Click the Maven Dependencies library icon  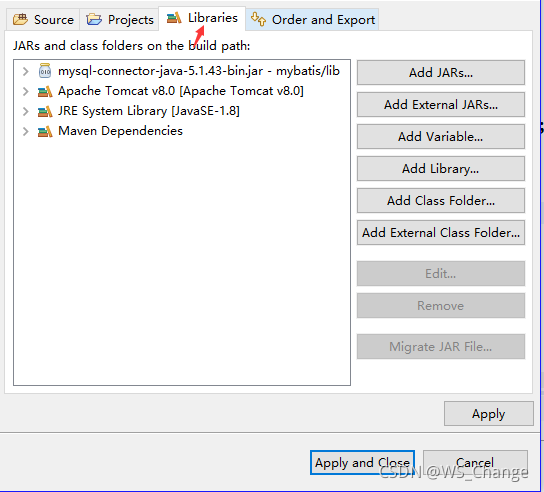click(x=45, y=132)
